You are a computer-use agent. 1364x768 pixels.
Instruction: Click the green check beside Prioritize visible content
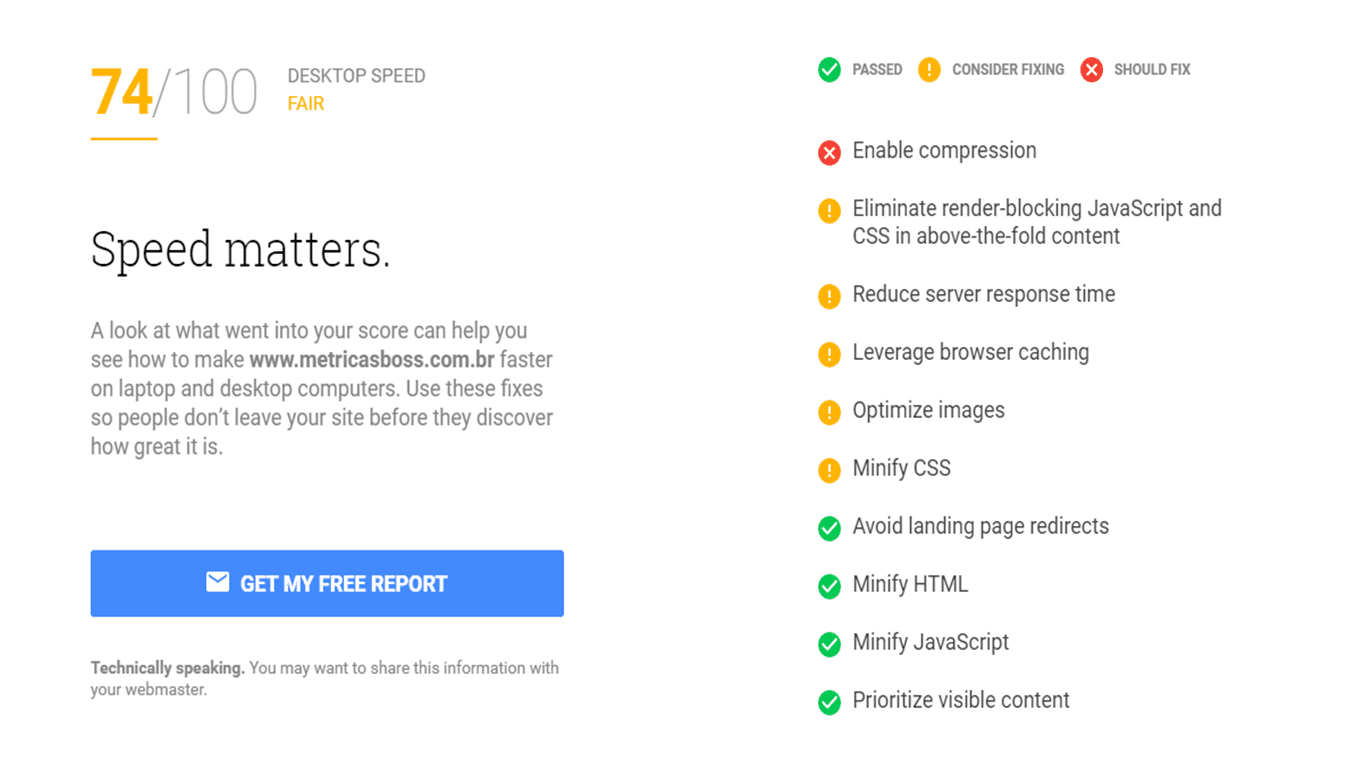pos(829,702)
